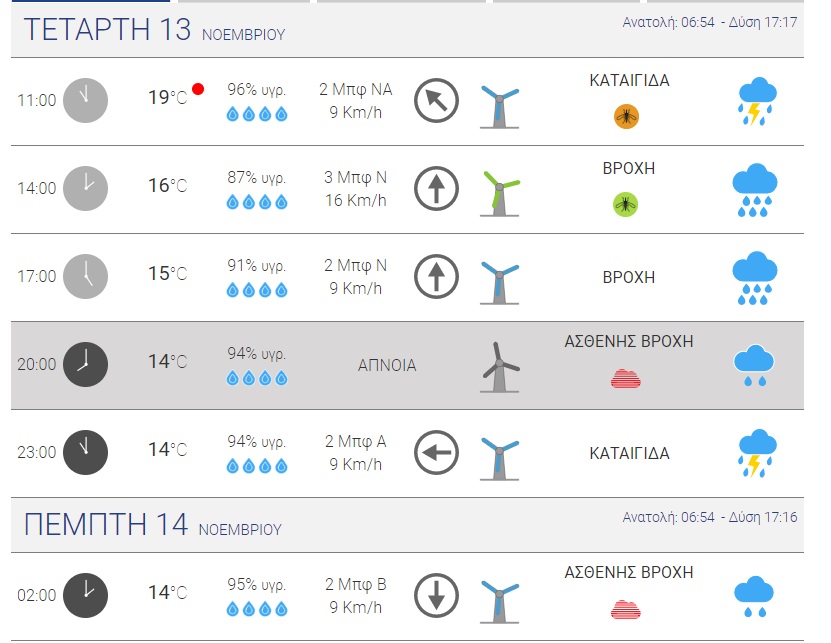The image size is (831, 643).
Task: Click the rain cloud icon at 17:00
Action: tap(756, 277)
